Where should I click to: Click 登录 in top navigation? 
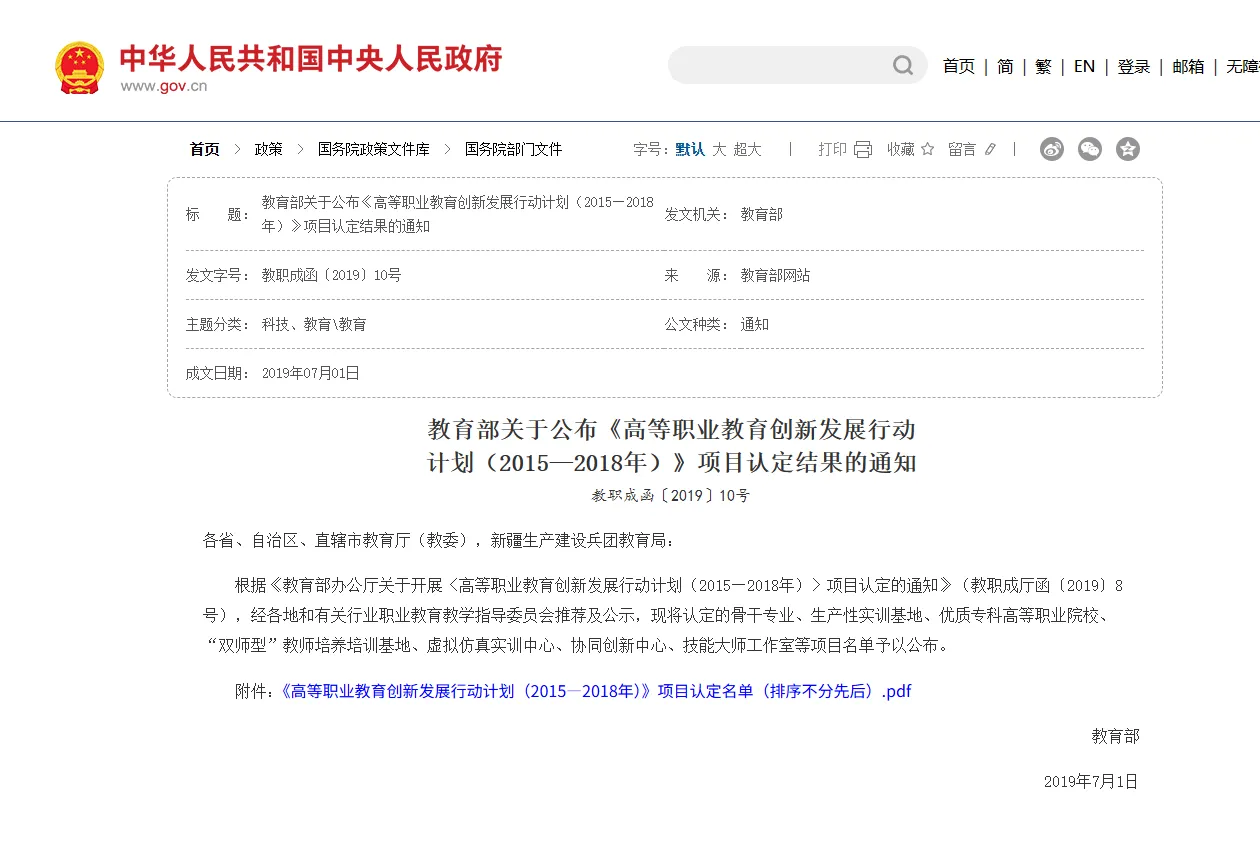1133,66
